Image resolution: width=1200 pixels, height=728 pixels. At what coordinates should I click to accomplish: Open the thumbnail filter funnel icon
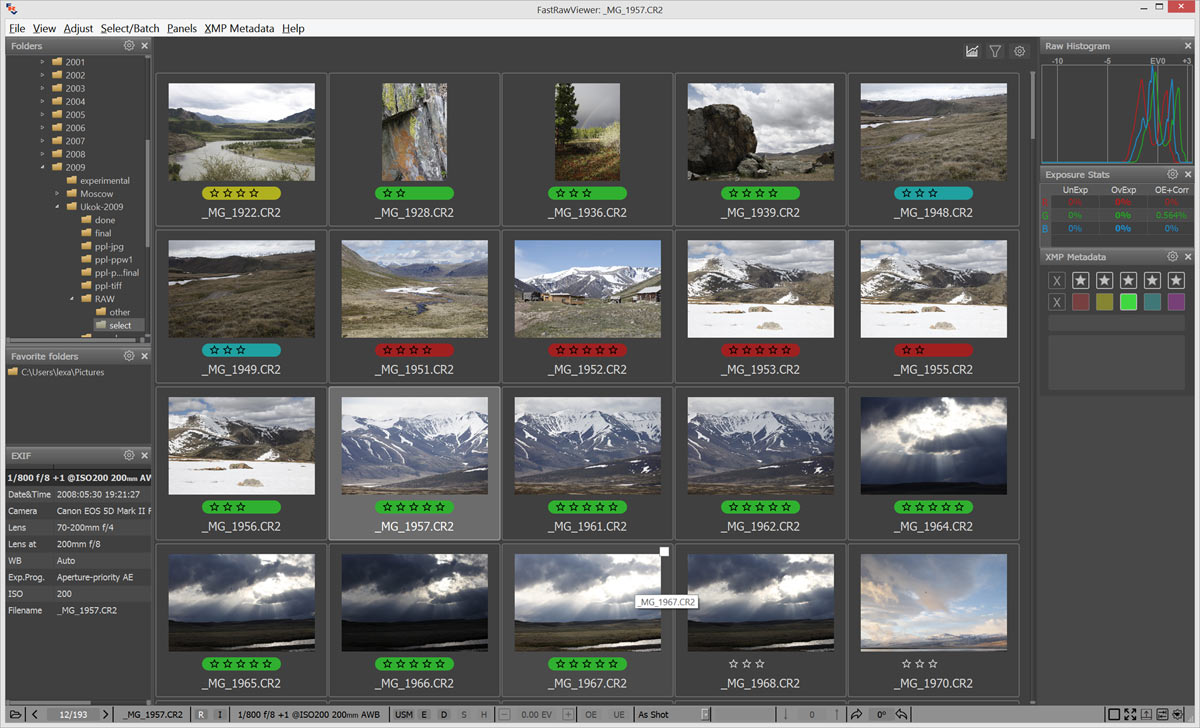click(x=995, y=51)
